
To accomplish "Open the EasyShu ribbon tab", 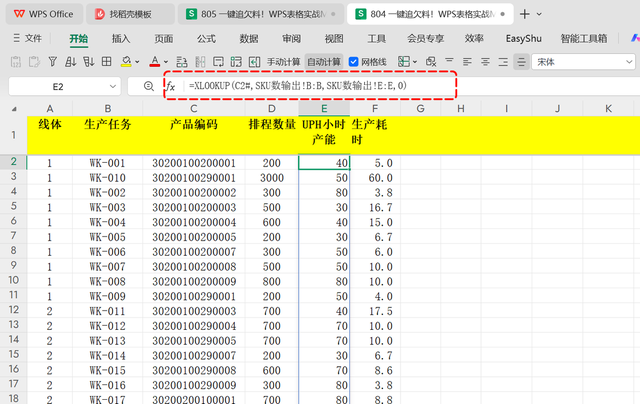I will (x=523, y=39).
